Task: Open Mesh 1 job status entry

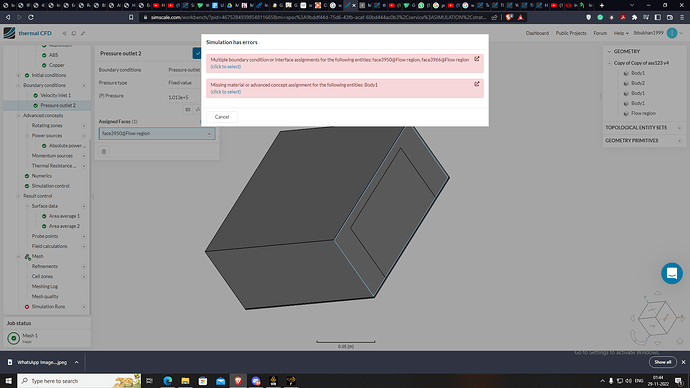Action: 47,338
